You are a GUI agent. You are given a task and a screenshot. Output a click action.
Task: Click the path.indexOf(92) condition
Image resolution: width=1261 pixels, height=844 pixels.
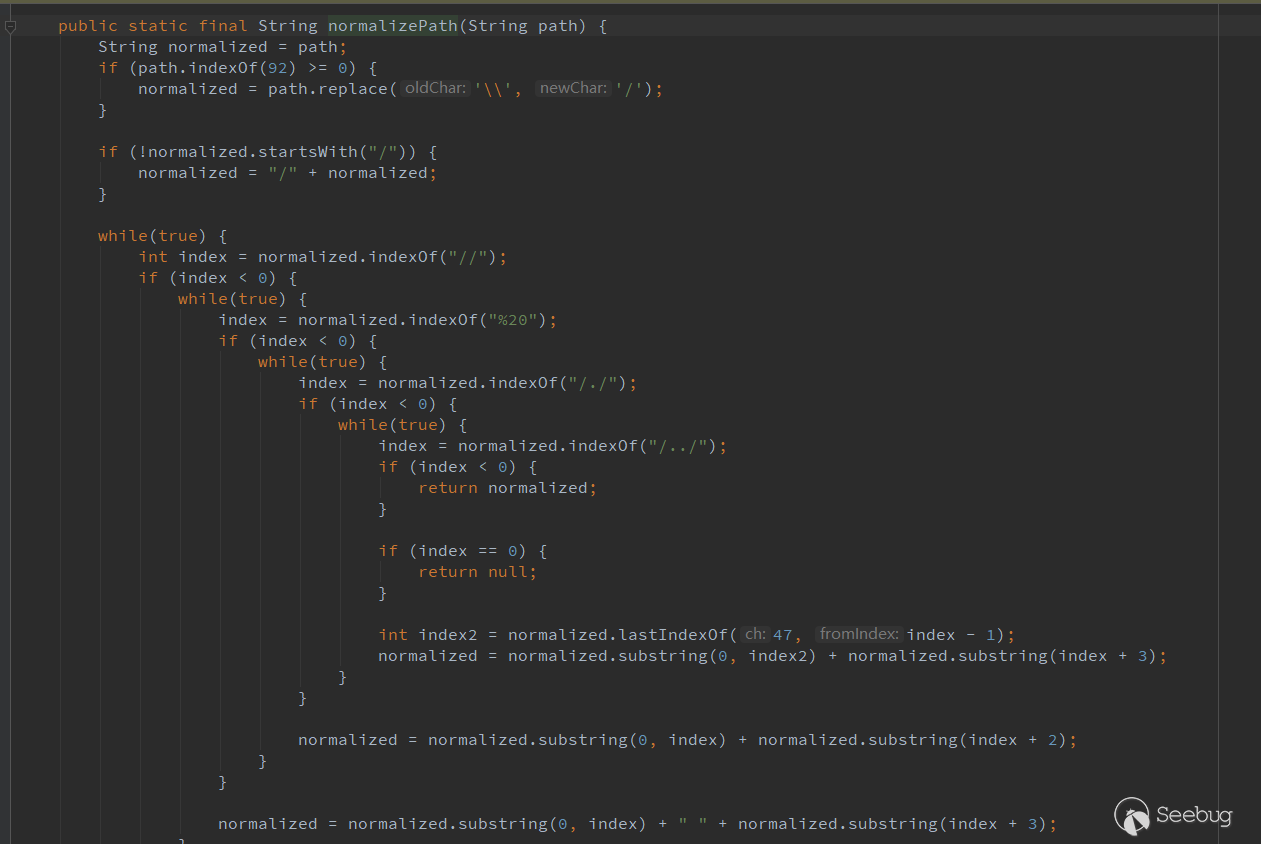[x=212, y=68]
